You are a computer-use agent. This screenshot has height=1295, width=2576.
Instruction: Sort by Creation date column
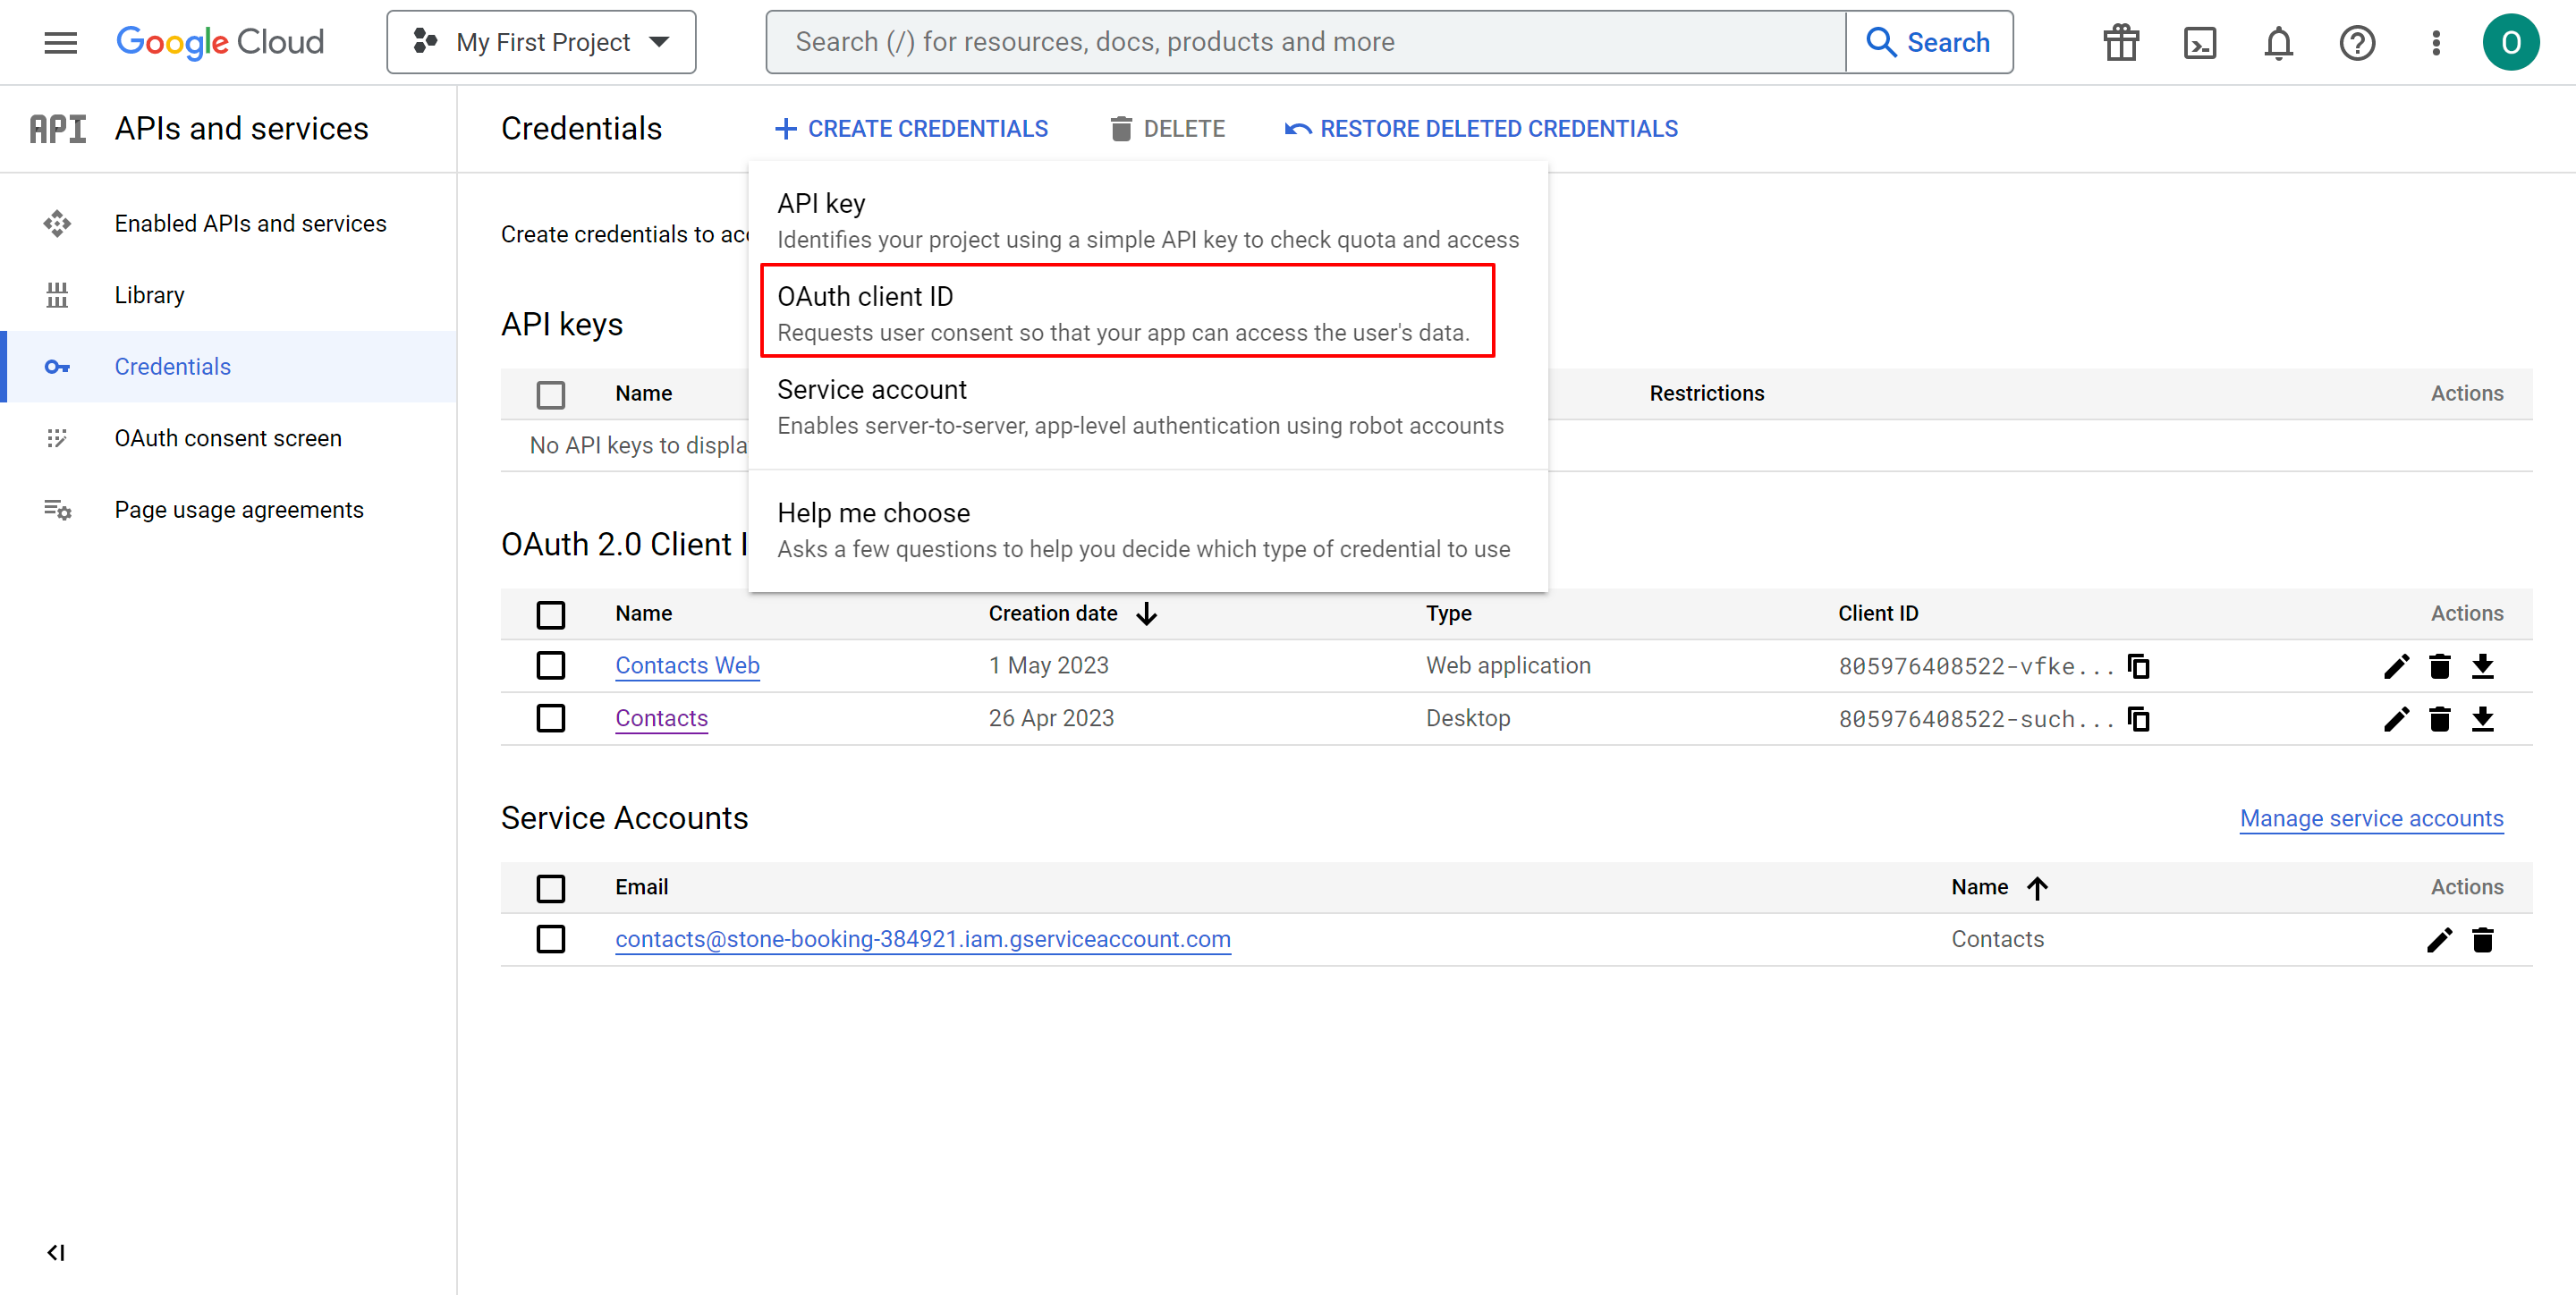pyautogui.click(x=1072, y=613)
